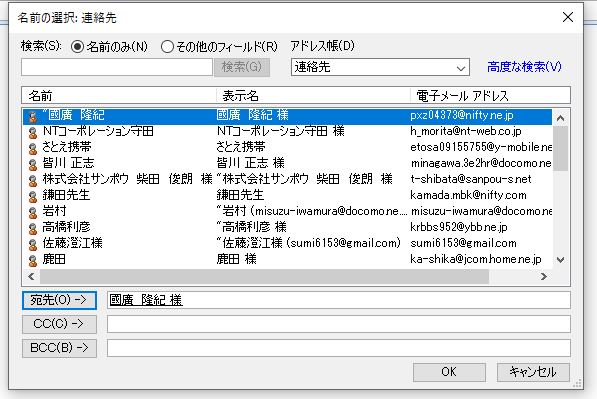This screenshot has width=597, height=399.
Task: Click contact icon beside さとえ携帯
Action: click(33, 148)
